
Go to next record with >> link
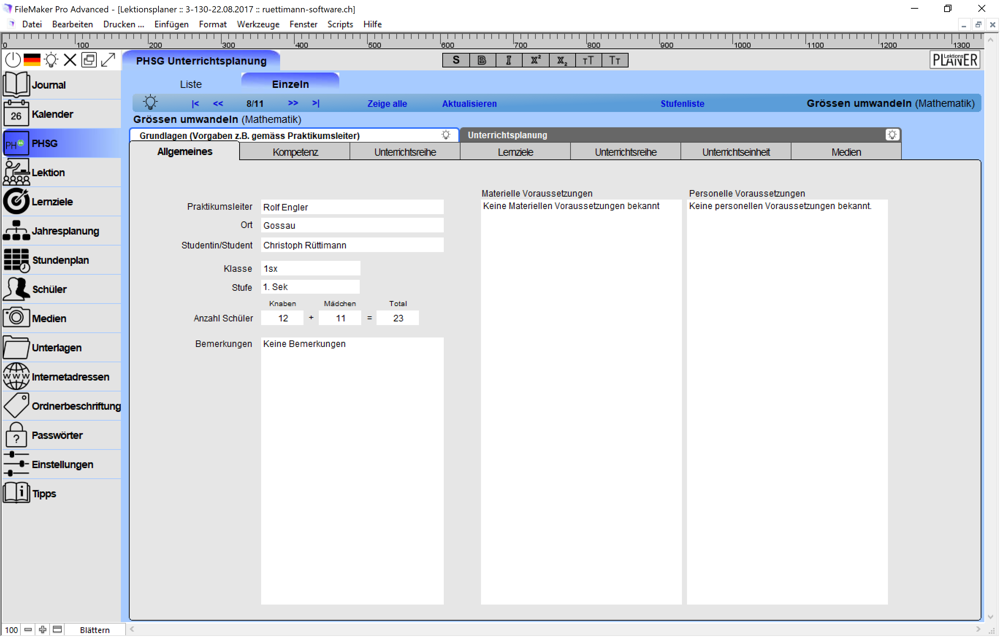[x=293, y=103]
